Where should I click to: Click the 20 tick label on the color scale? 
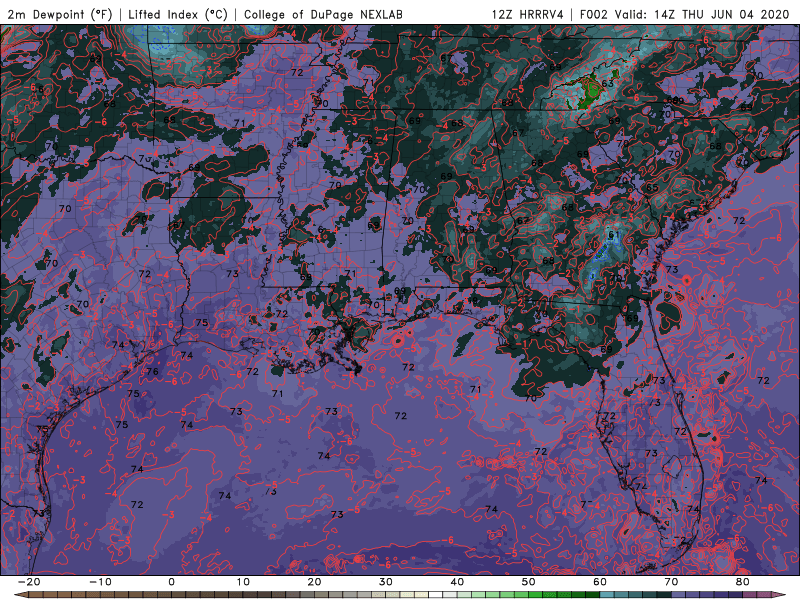pos(314,582)
